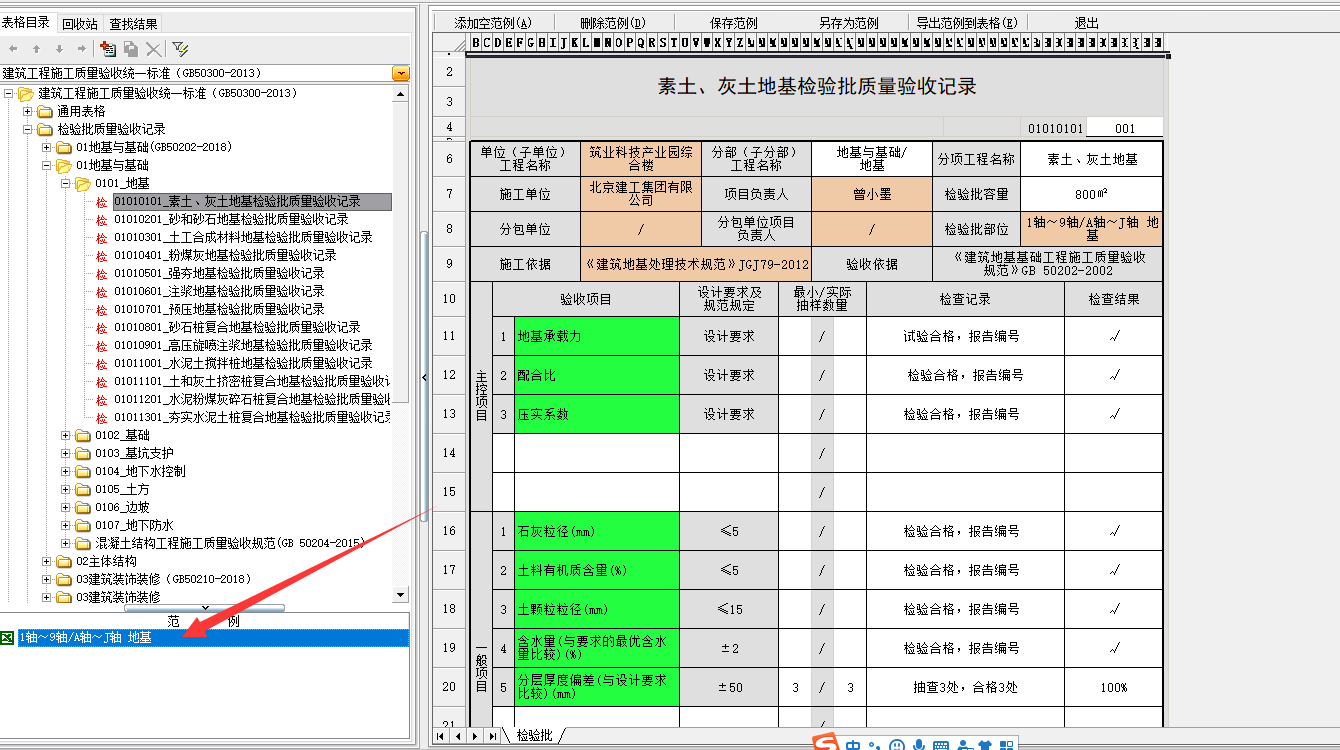1340x750 pixels.
Task: Expand the 通用表格 folder
Action: point(28,111)
